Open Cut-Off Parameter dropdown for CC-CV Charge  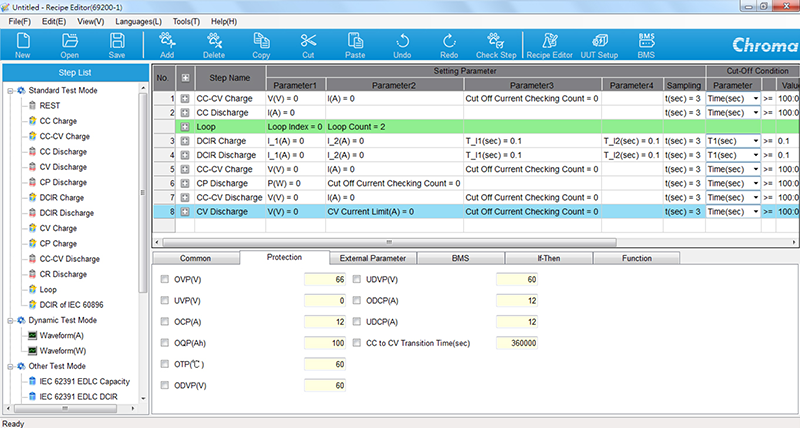tap(755, 98)
